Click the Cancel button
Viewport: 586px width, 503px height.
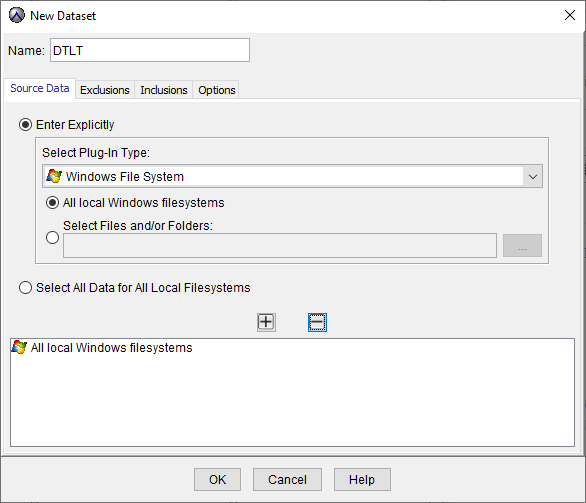tap(287, 479)
